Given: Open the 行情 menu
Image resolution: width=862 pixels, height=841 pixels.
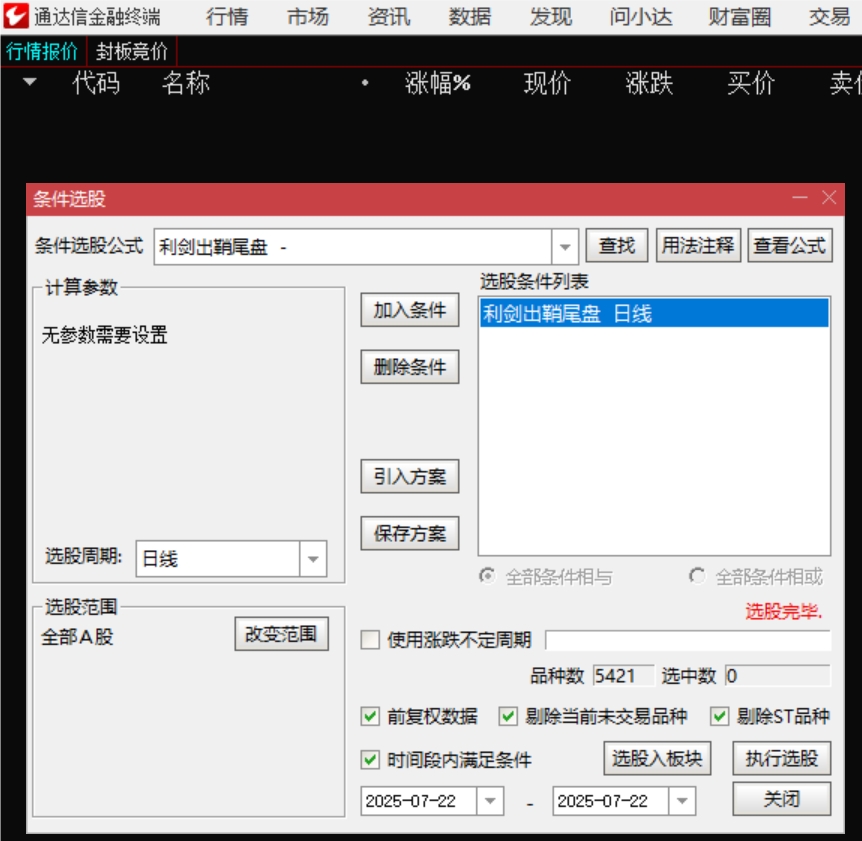Looking at the screenshot, I should (x=227, y=16).
